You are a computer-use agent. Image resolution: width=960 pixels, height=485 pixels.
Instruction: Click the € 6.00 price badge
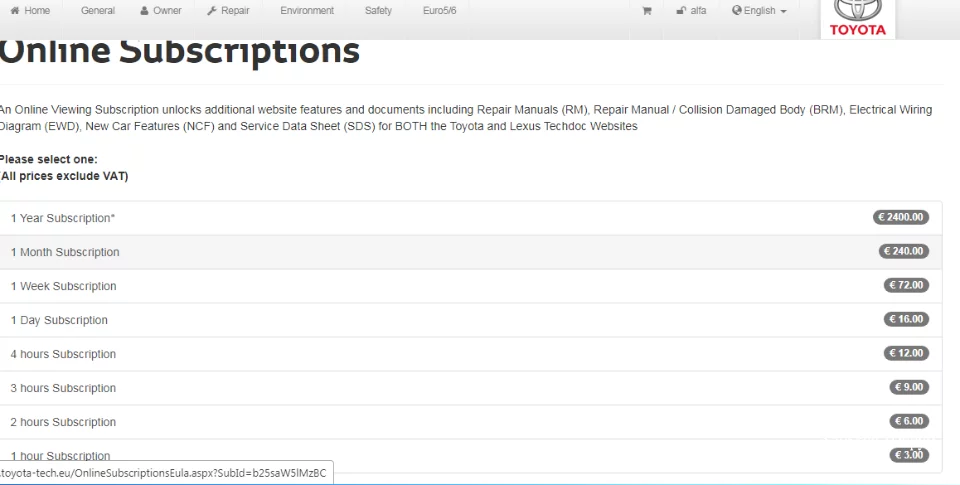point(909,421)
